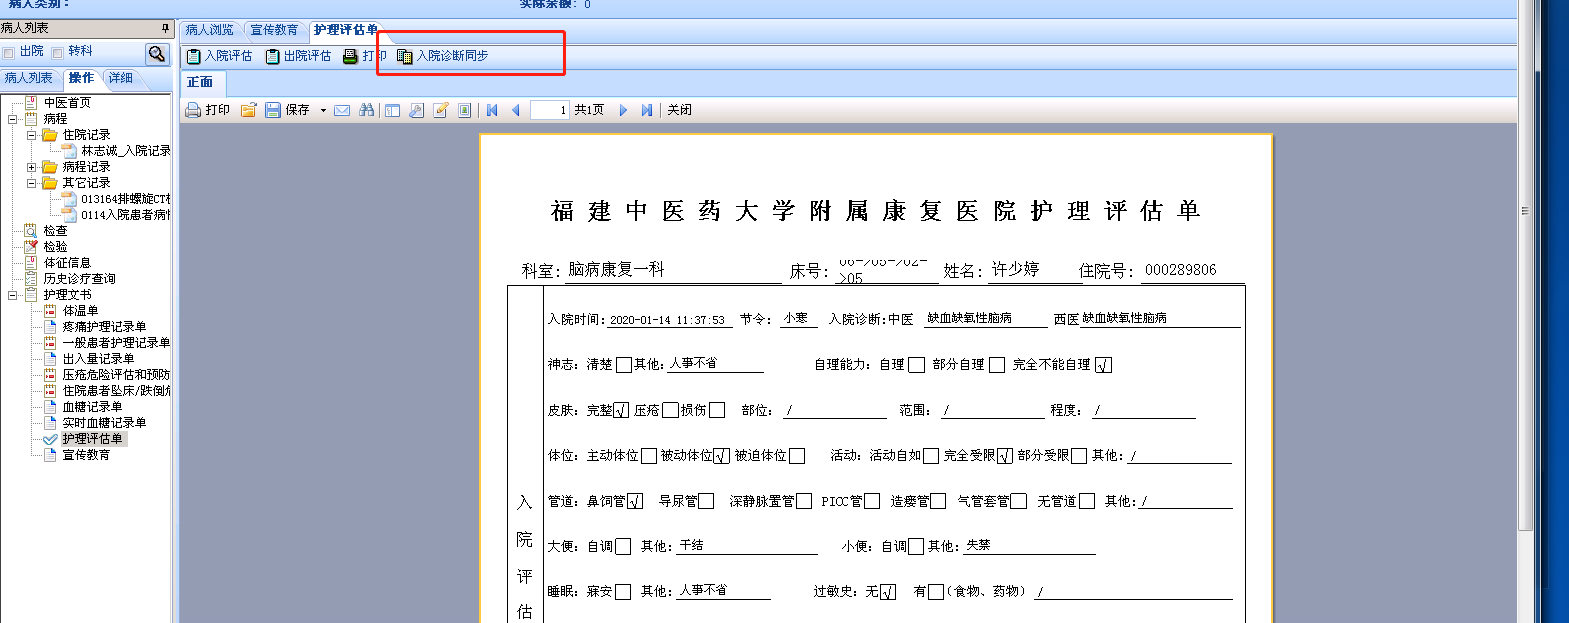This screenshot has width=1569, height=623.
Task: Open 宣传教育 in the tree
Action: tap(86, 455)
